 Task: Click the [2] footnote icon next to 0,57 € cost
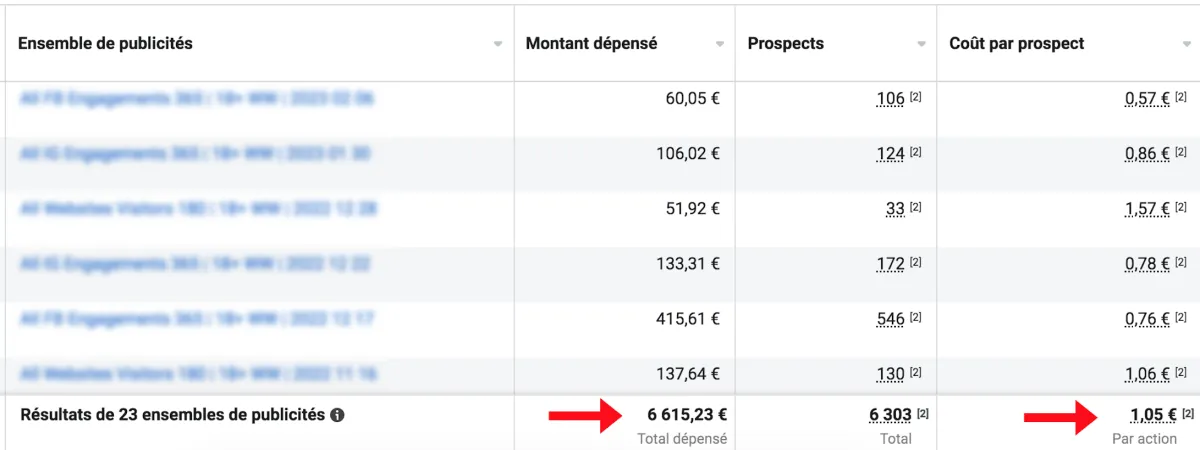1181,98
